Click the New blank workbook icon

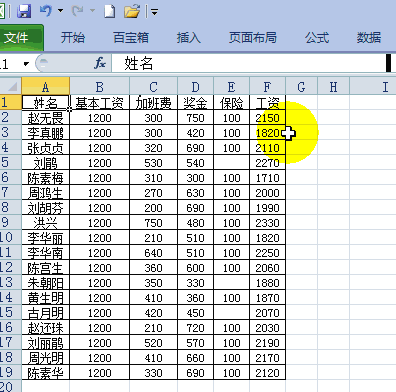coord(110,11)
